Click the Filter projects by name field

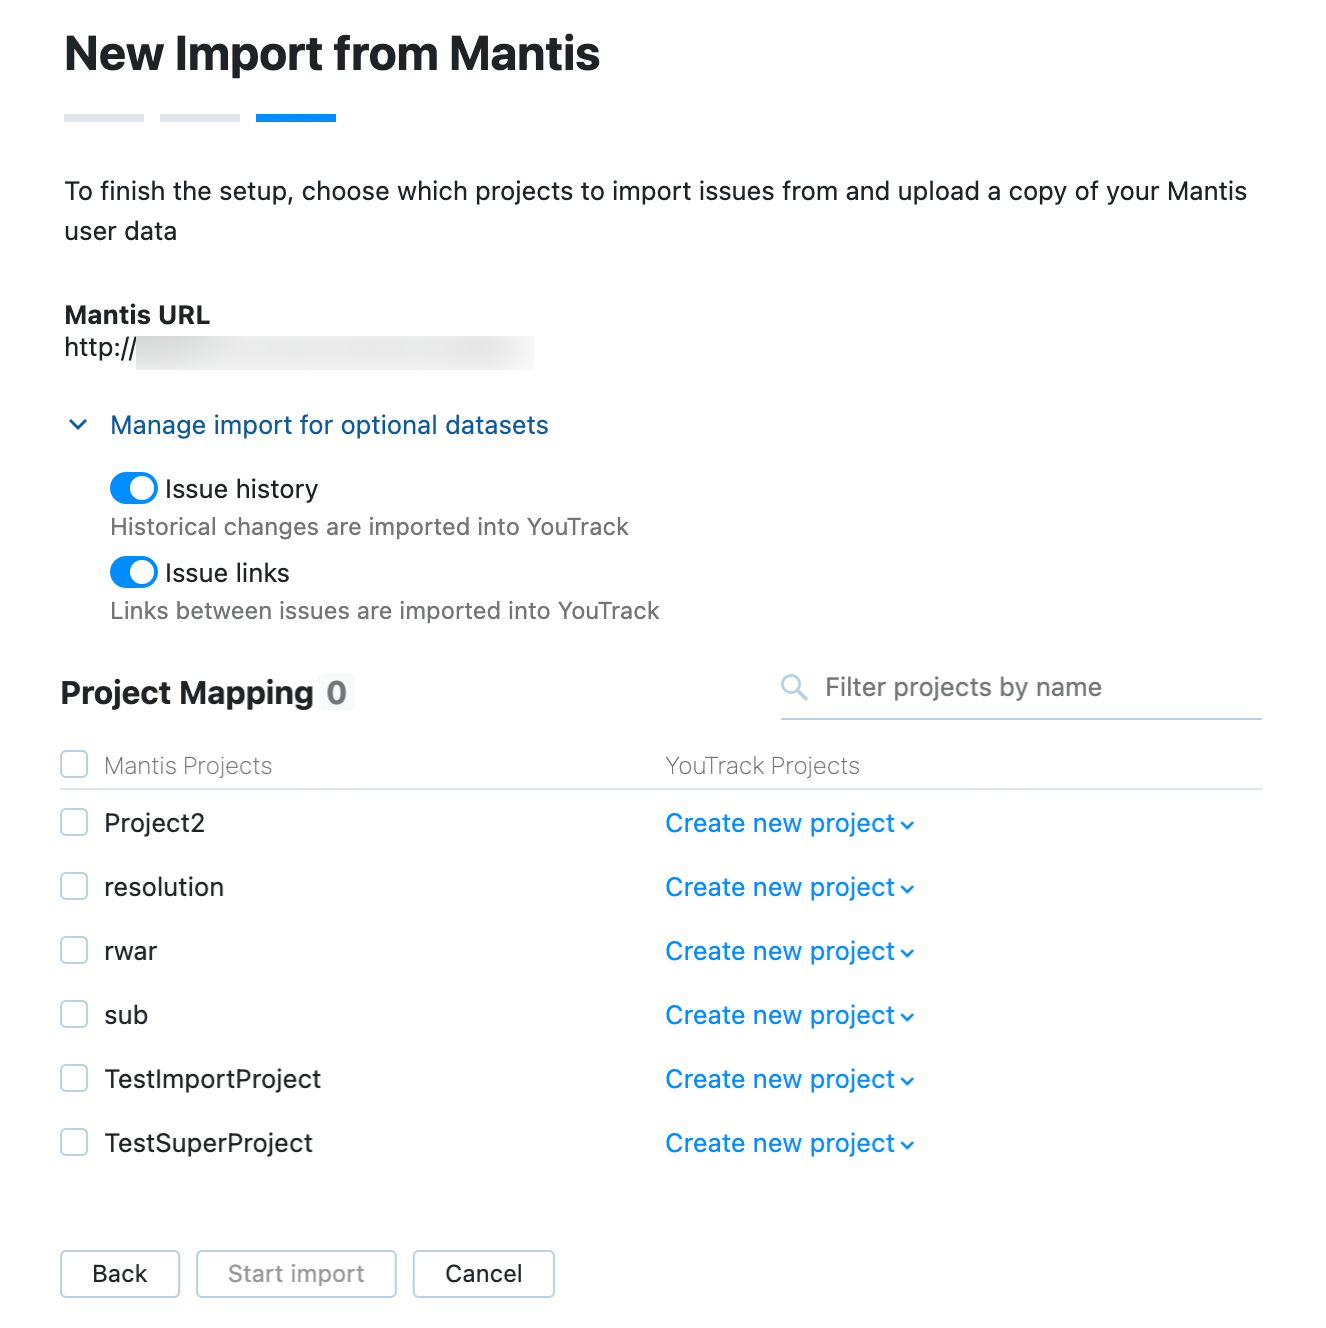pyautogui.click(x=1000, y=687)
